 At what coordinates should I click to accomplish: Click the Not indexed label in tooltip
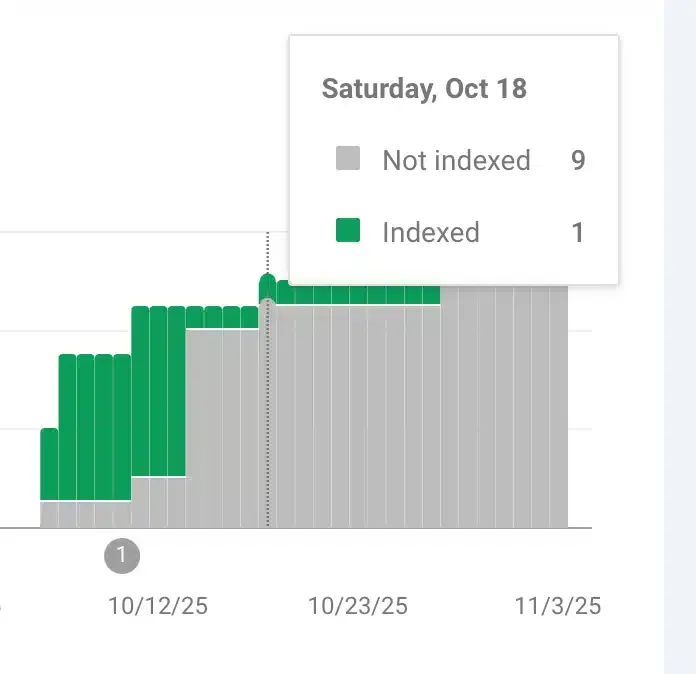[x=456, y=160]
